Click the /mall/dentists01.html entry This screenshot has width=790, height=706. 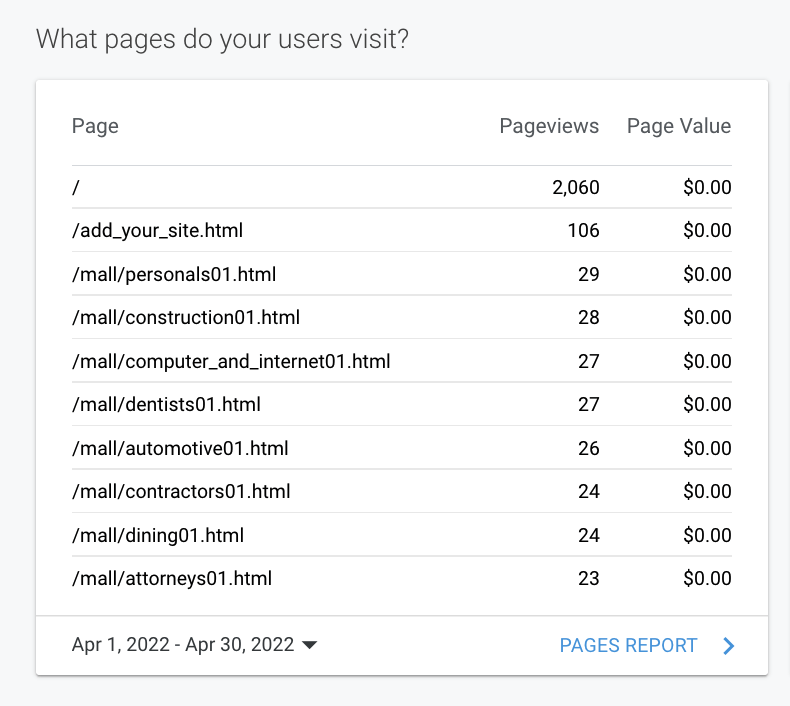coord(166,405)
